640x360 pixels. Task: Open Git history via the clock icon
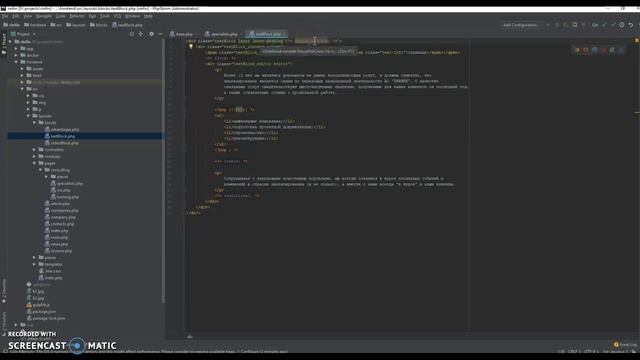[622, 25]
